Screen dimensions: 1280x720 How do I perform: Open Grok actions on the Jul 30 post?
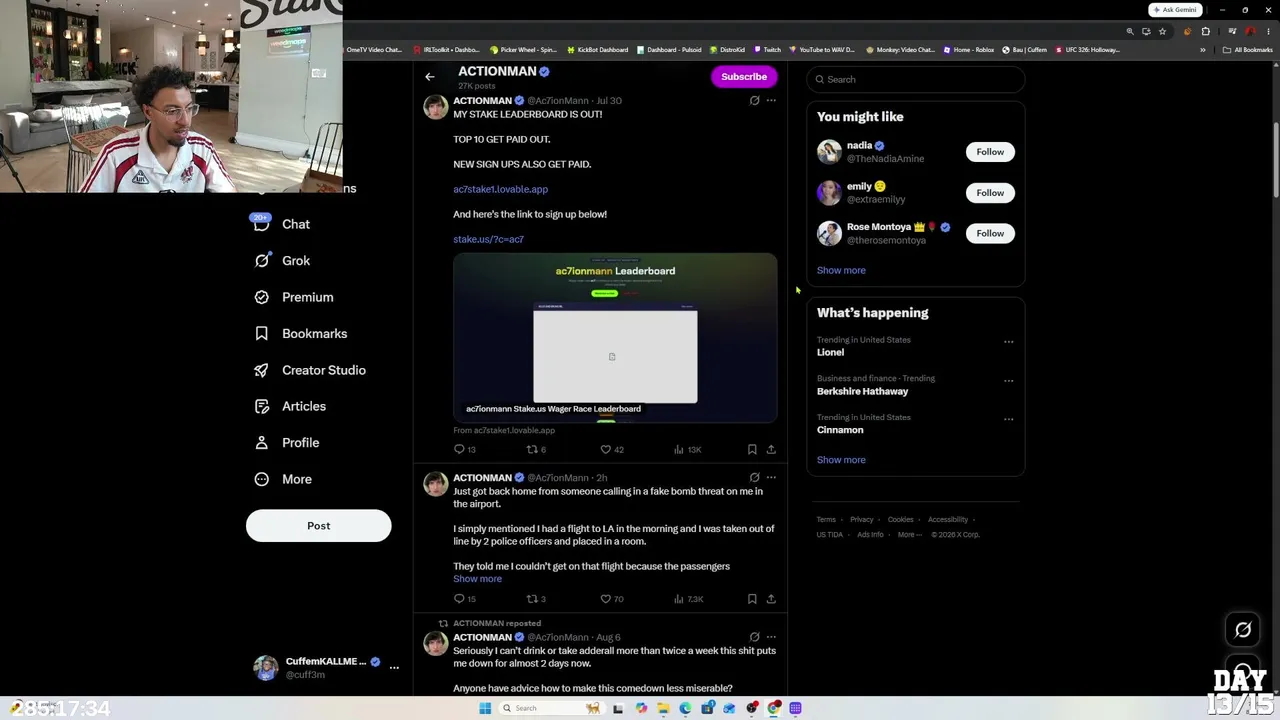coord(754,100)
